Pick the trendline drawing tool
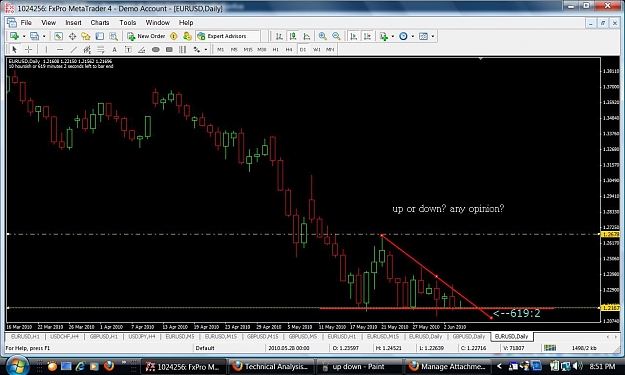This screenshot has width=625, height=375. 73,49
